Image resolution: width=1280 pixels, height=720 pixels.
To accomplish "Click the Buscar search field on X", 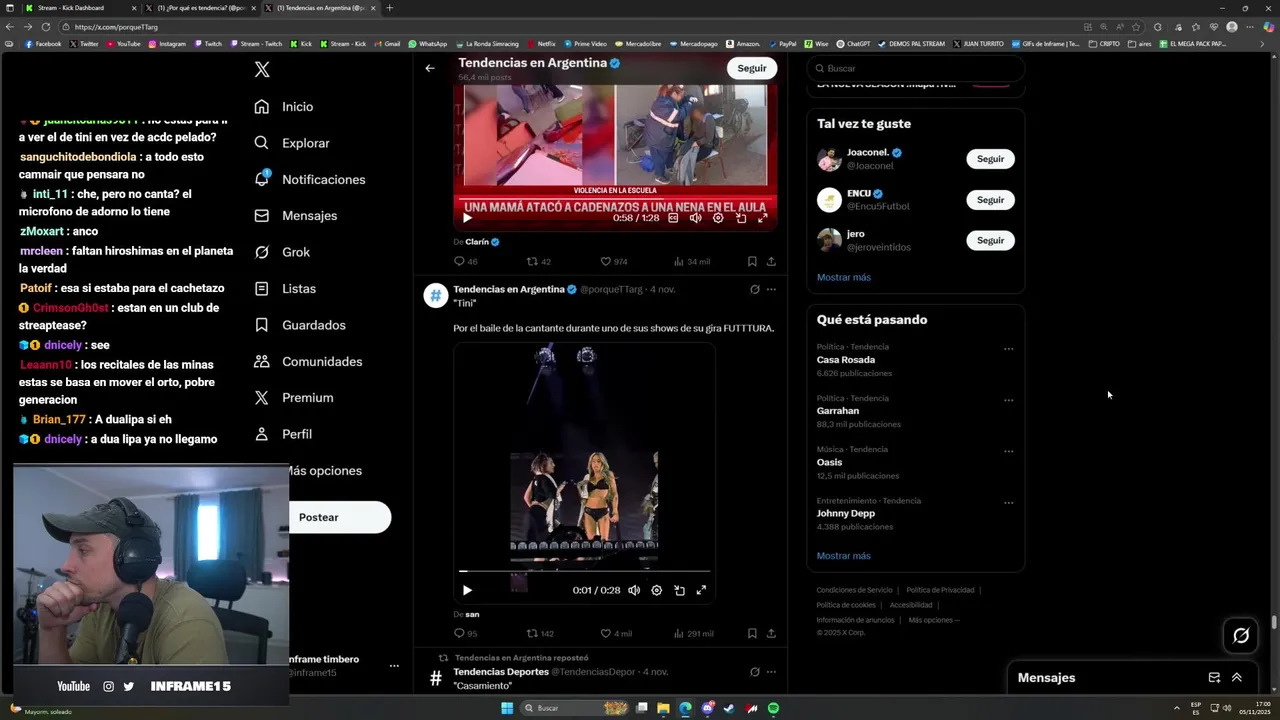I will point(915,68).
